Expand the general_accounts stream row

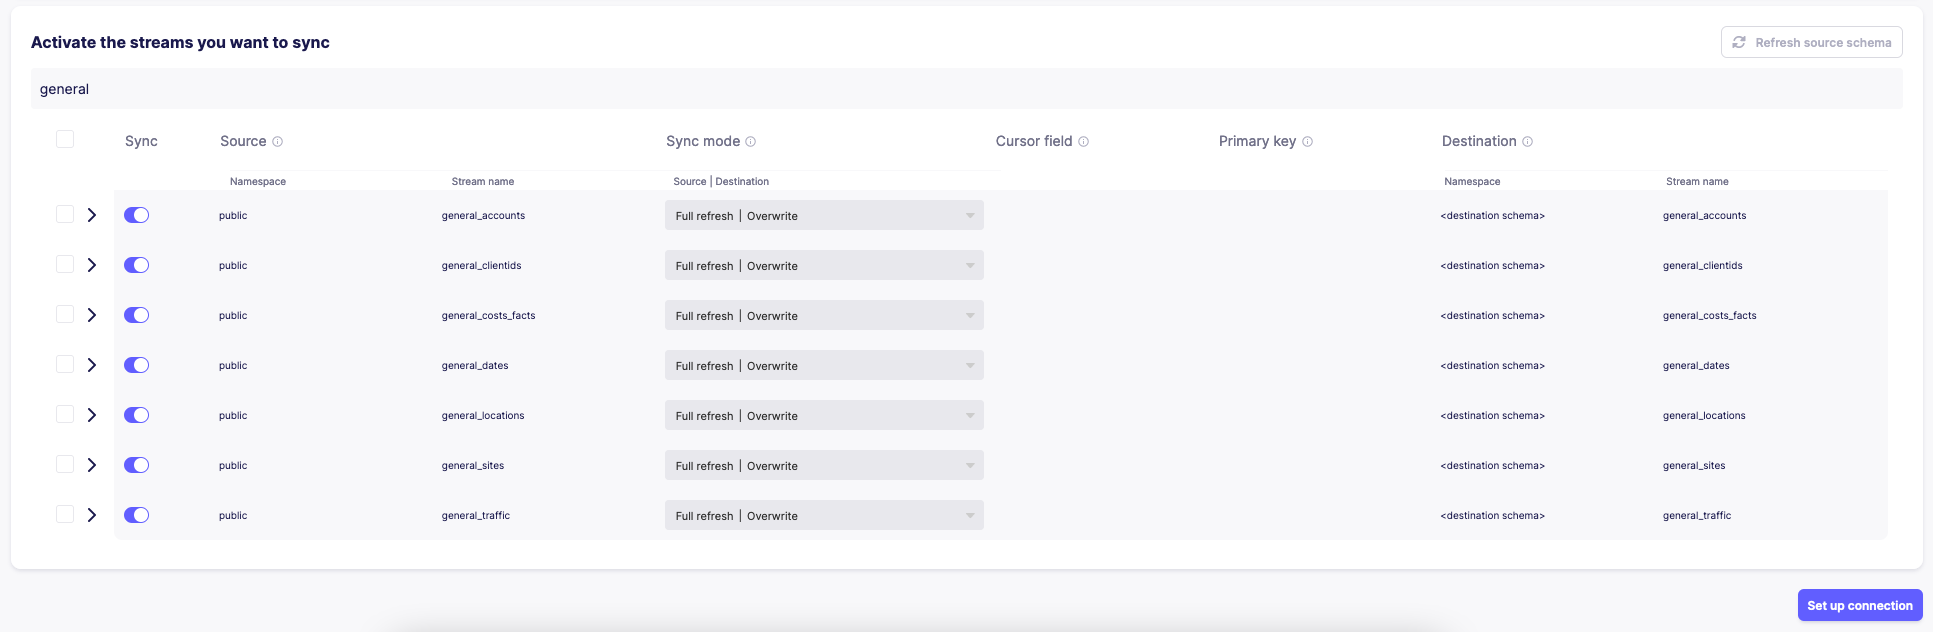pyautogui.click(x=92, y=215)
